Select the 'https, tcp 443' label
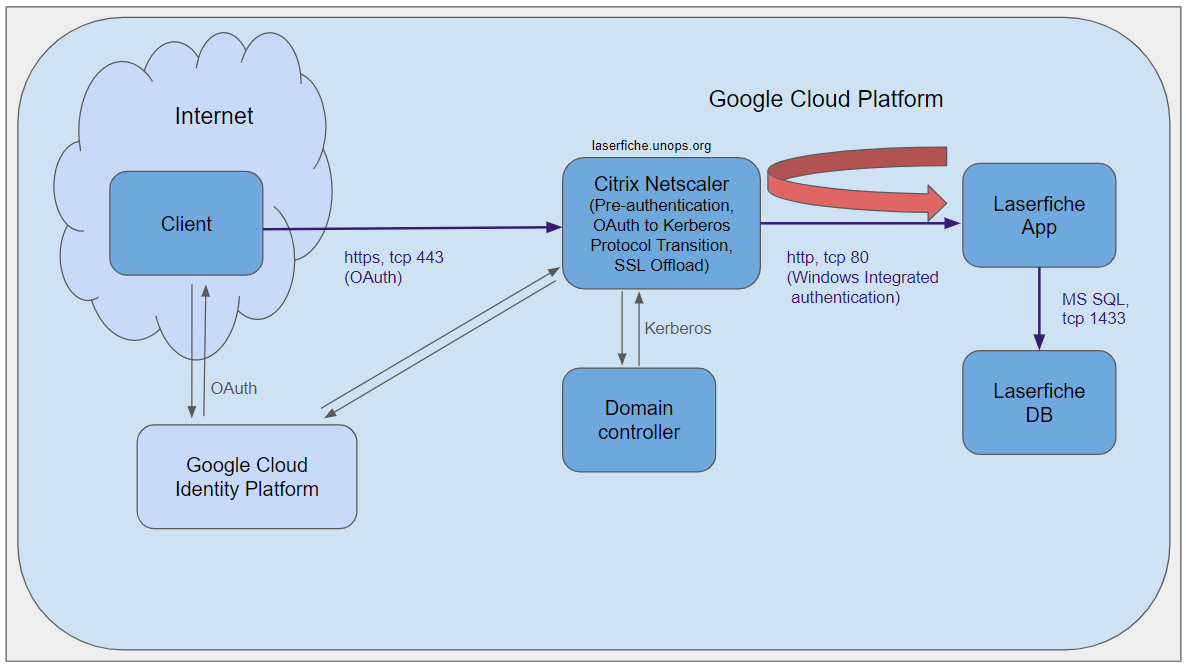Viewport: 1186px width, 665px height. pos(394,257)
